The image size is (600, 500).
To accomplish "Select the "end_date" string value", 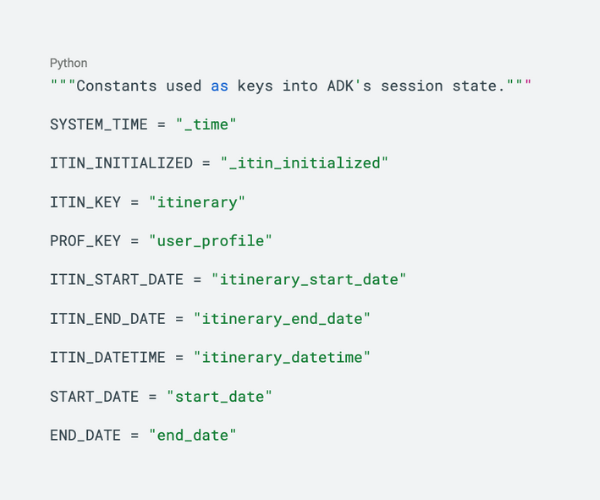I will click(193, 435).
